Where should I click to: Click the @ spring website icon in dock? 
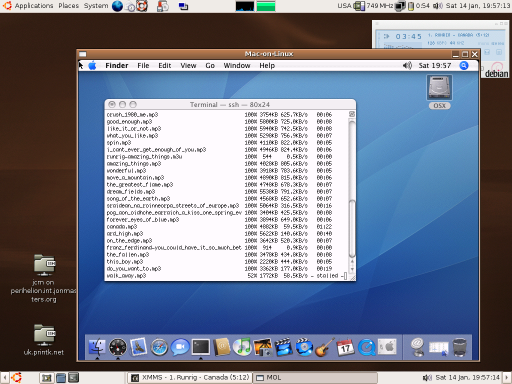pyautogui.click(x=417, y=347)
